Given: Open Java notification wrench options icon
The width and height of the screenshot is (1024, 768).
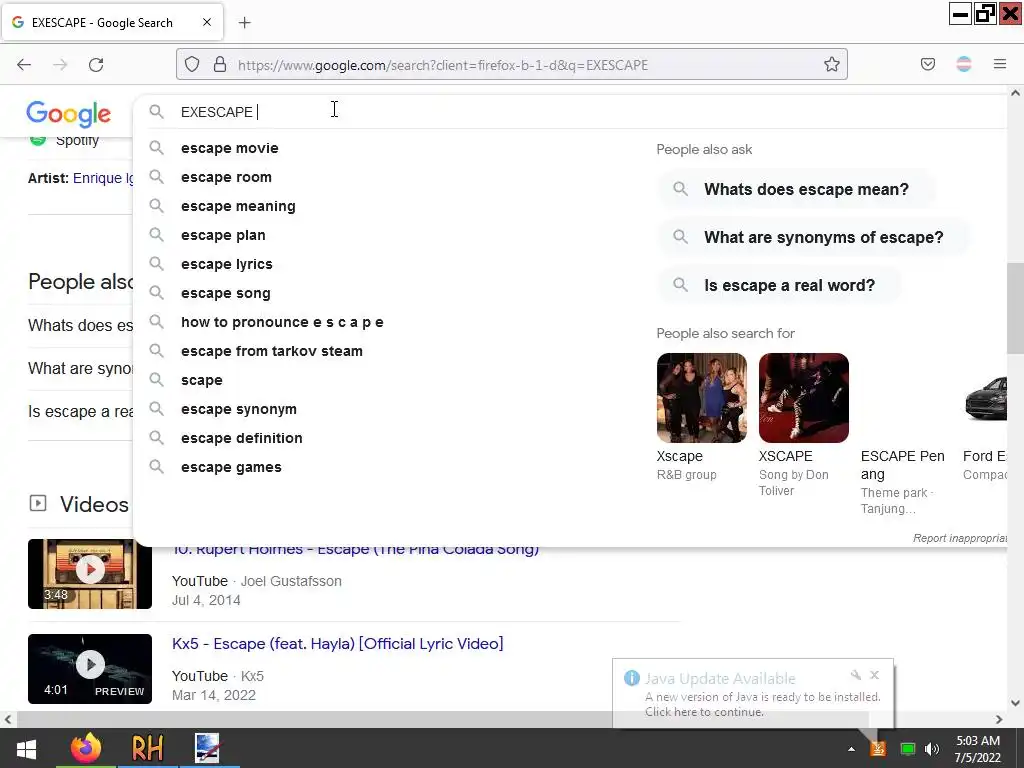Looking at the screenshot, I should pyautogui.click(x=856, y=675).
